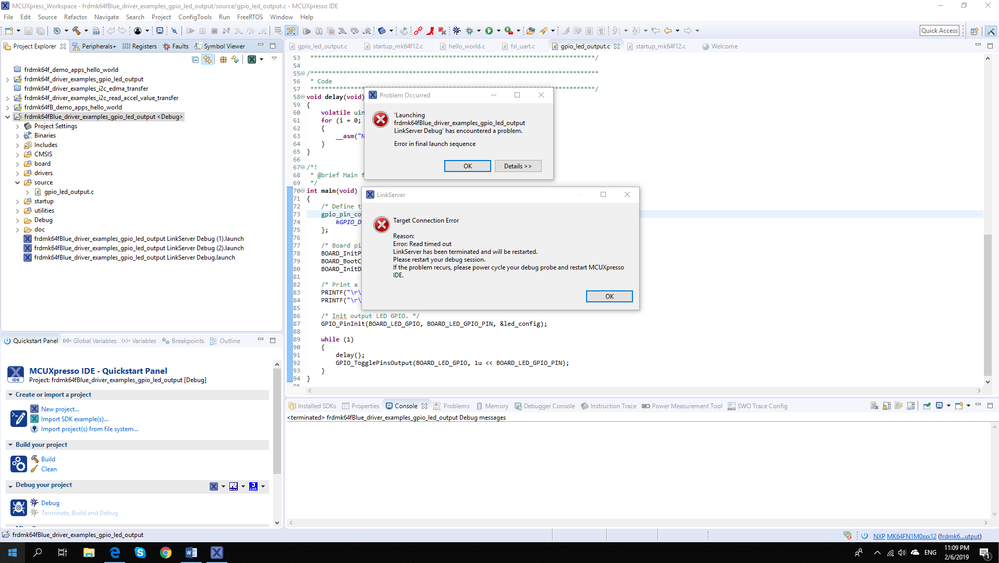The height and width of the screenshot is (563, 999).
Task: Switch to the Debugger Console tab
Action: point(545,406)
